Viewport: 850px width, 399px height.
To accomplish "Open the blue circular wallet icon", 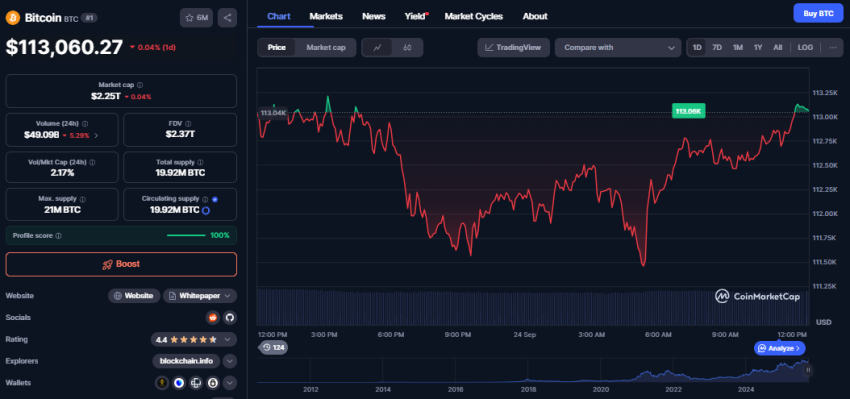I will [x=179, y=383].
